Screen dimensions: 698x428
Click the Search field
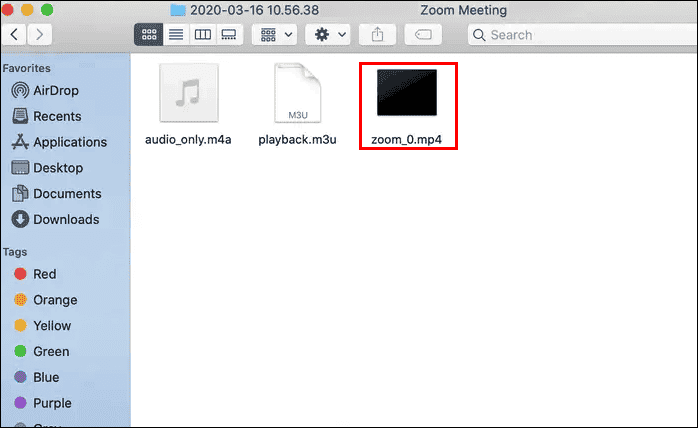coord(582,35)
